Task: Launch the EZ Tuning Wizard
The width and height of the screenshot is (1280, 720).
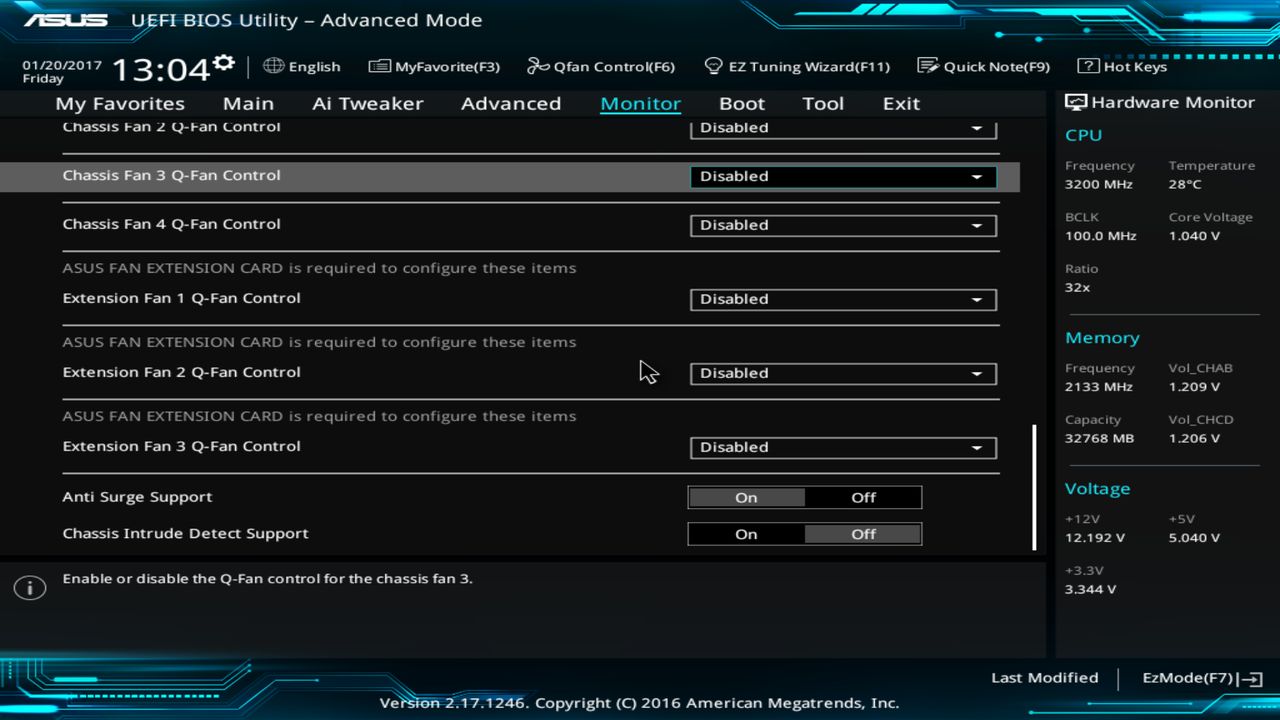Action: click(x=797, y=66)
